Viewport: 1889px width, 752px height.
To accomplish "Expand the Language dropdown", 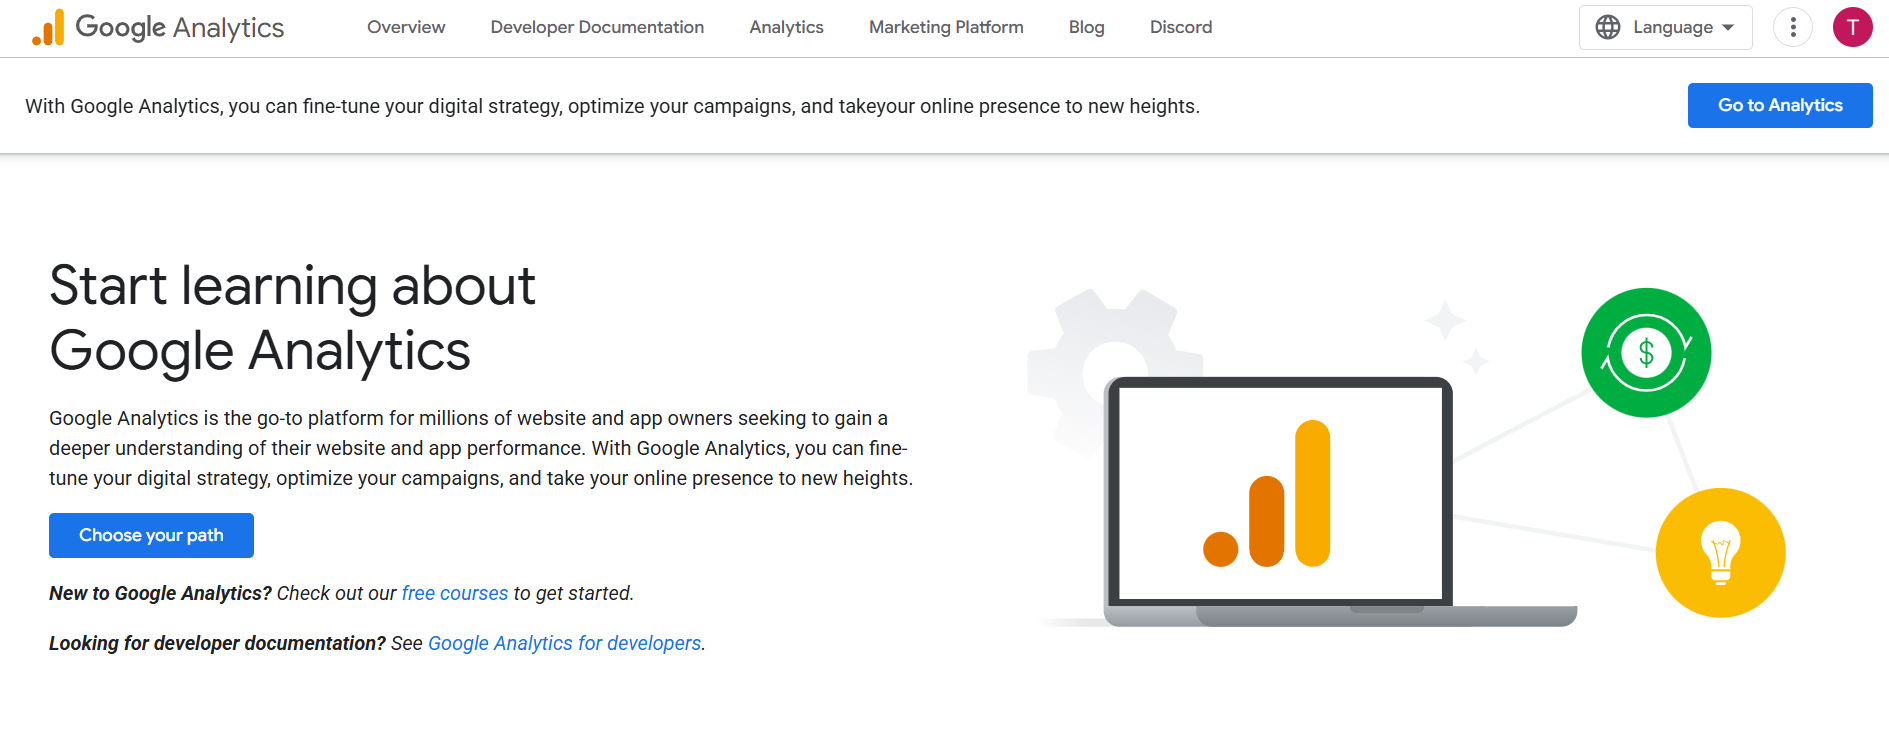I will coord(1665,27).
